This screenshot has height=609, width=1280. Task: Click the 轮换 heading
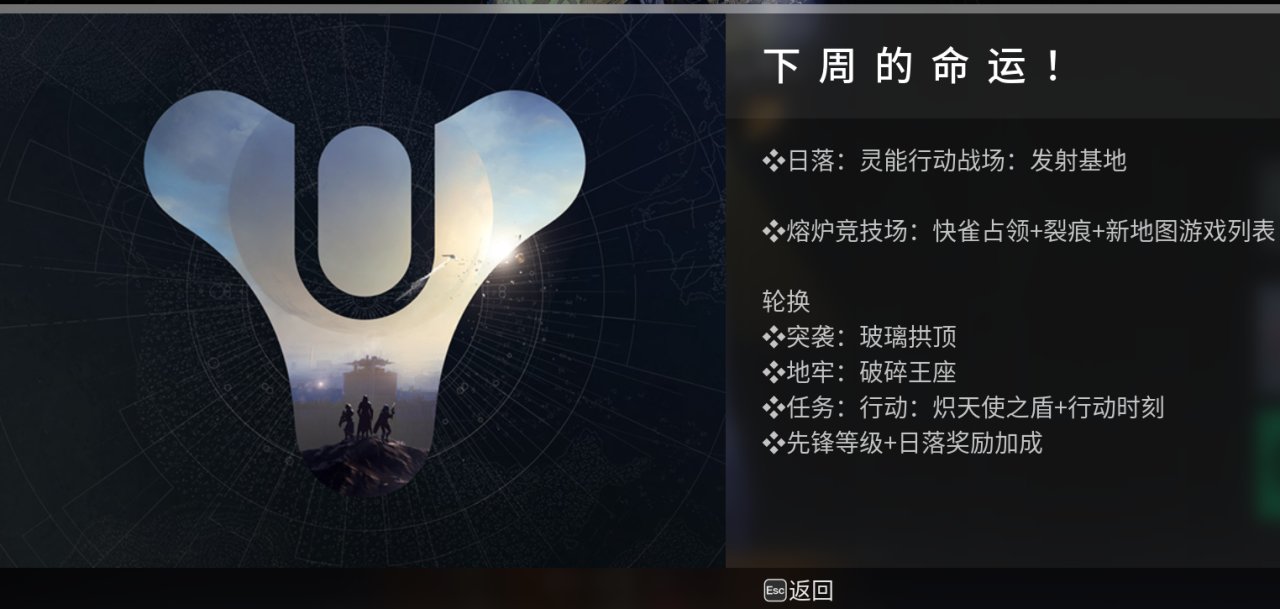click(x=786, y=302)
